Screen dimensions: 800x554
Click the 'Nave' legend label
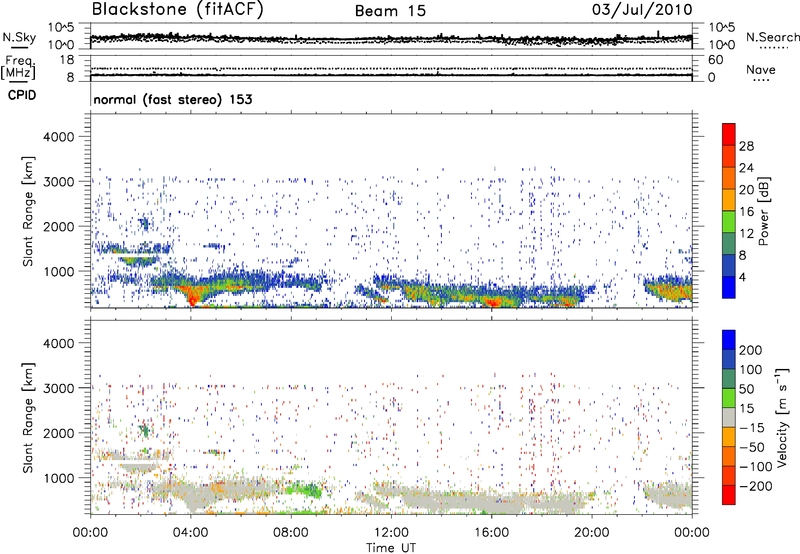(760, 70)
